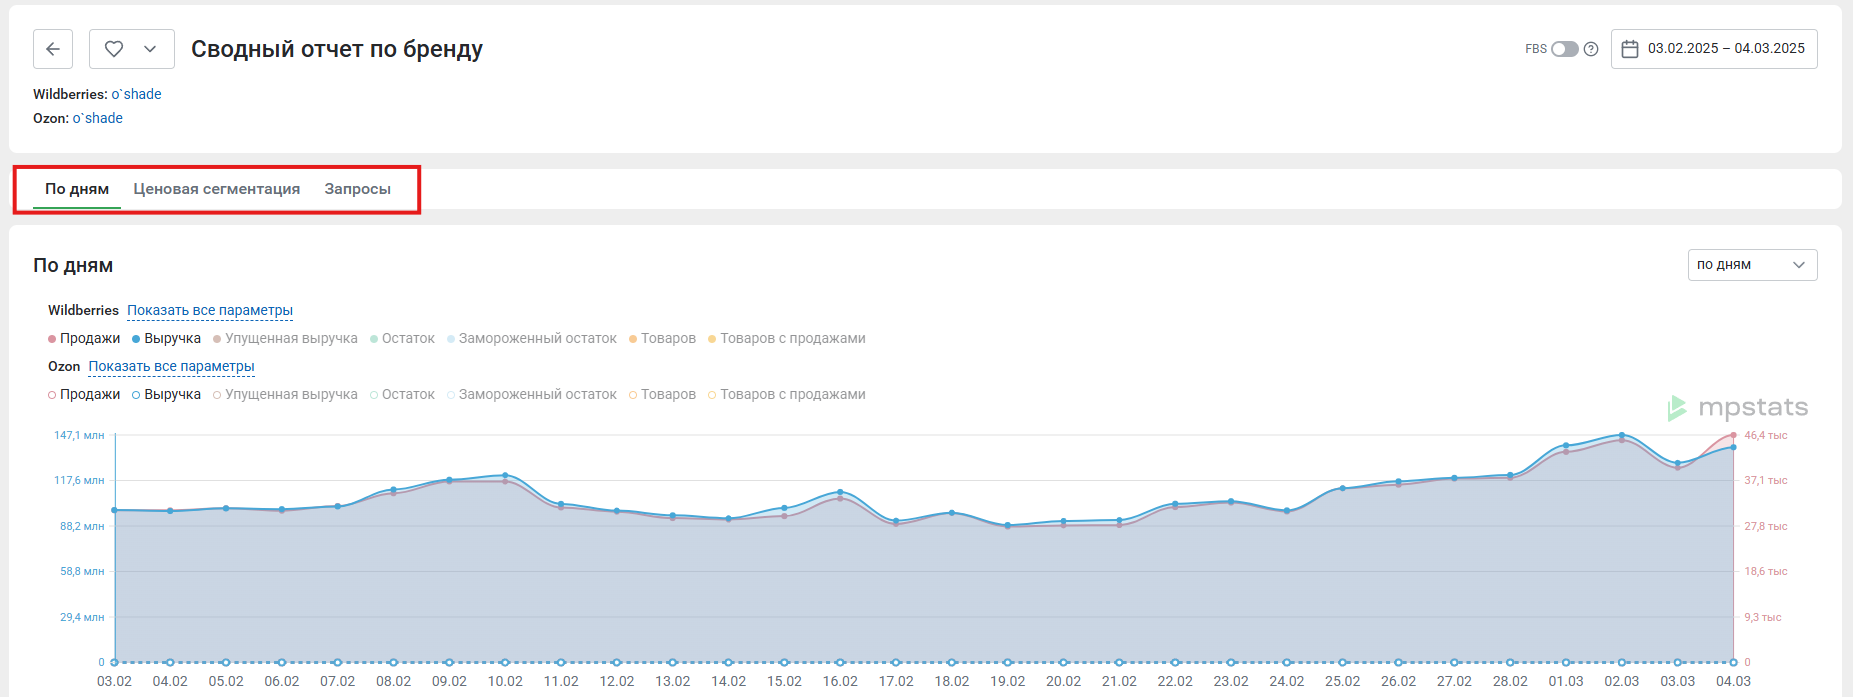Open Ozon o`shade brand link

tap(98, 118)
